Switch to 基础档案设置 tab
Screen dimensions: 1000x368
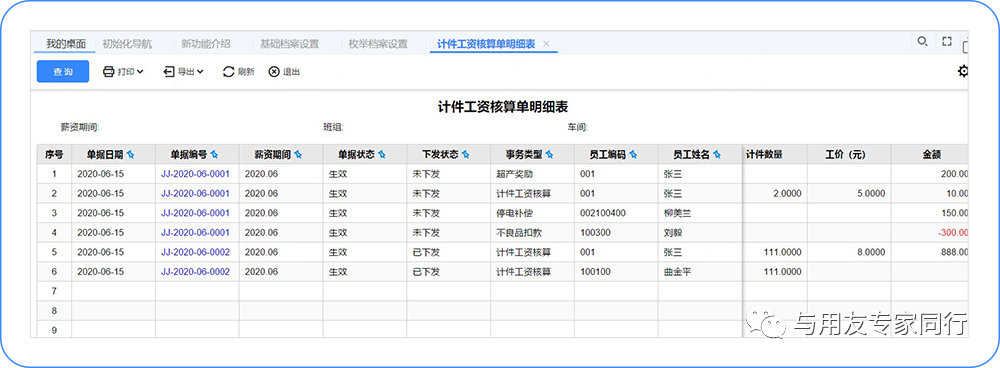[289, 44]
